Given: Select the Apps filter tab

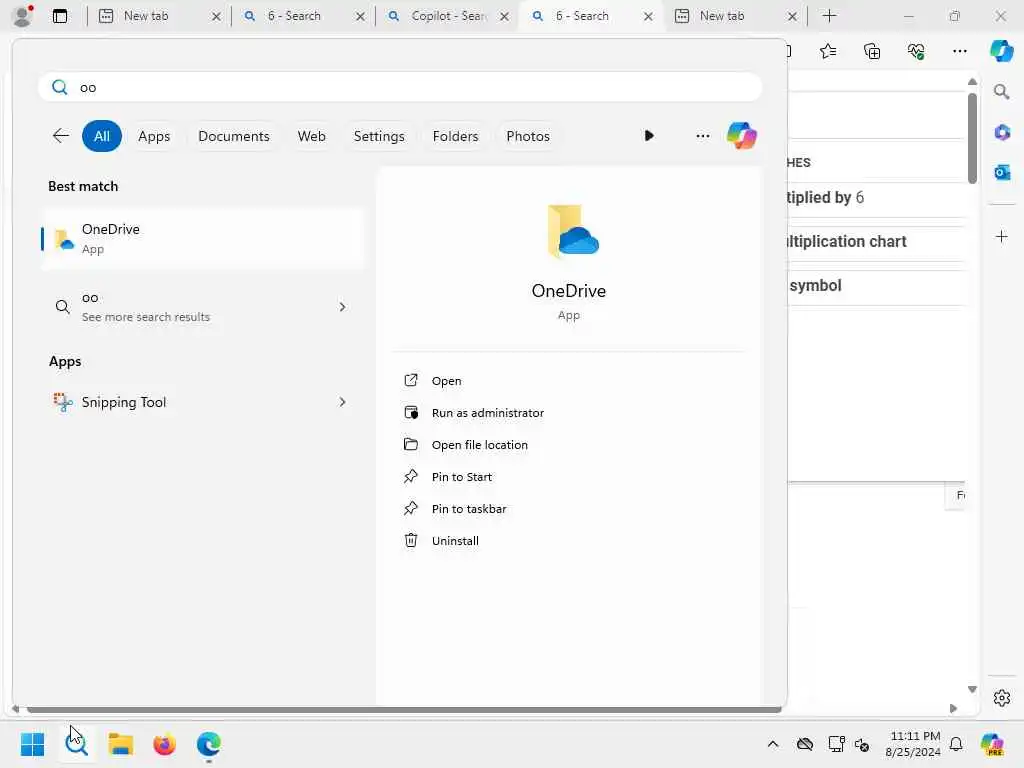Looking at the screenshot, I should coord(154,136).
